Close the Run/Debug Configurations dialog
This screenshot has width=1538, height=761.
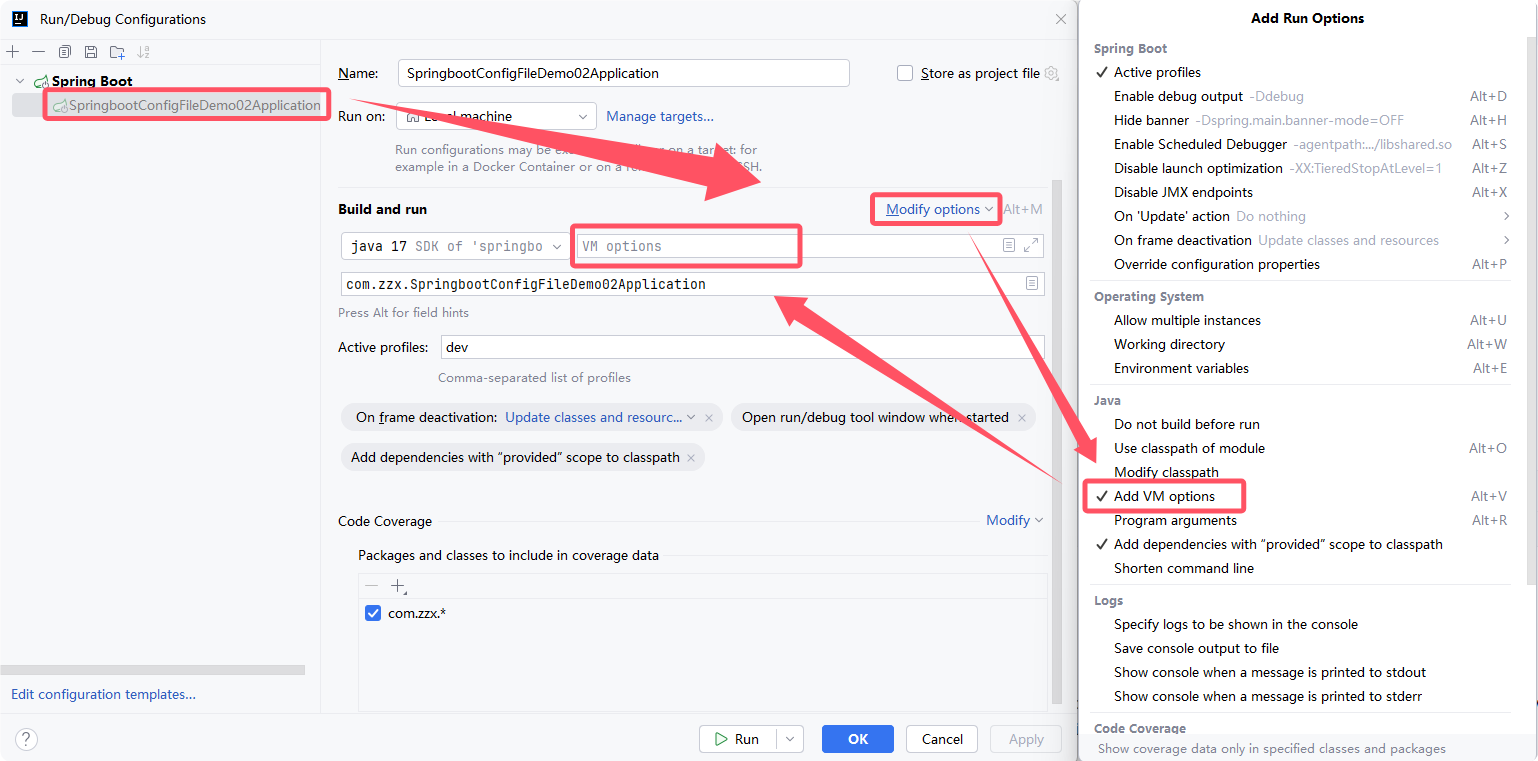(x=1061, y=19)
